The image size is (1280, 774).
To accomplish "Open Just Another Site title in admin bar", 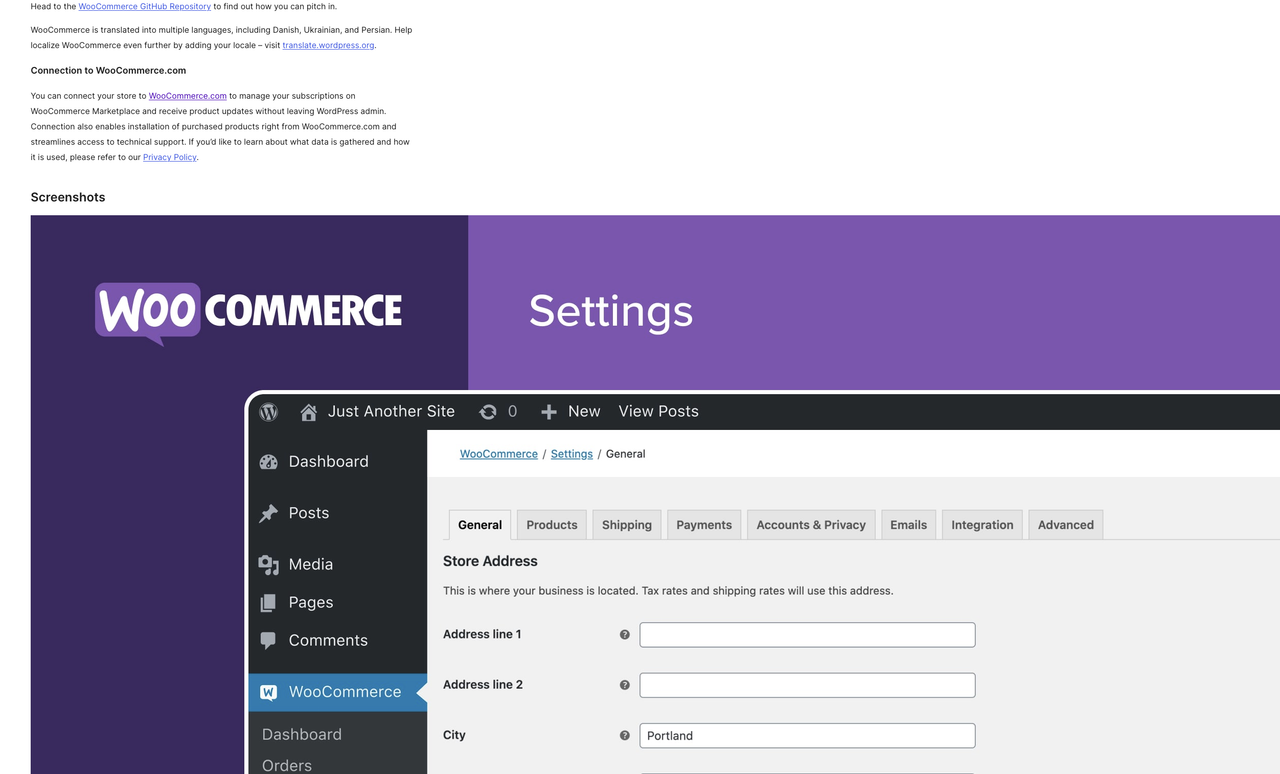I will click(391, 411).
